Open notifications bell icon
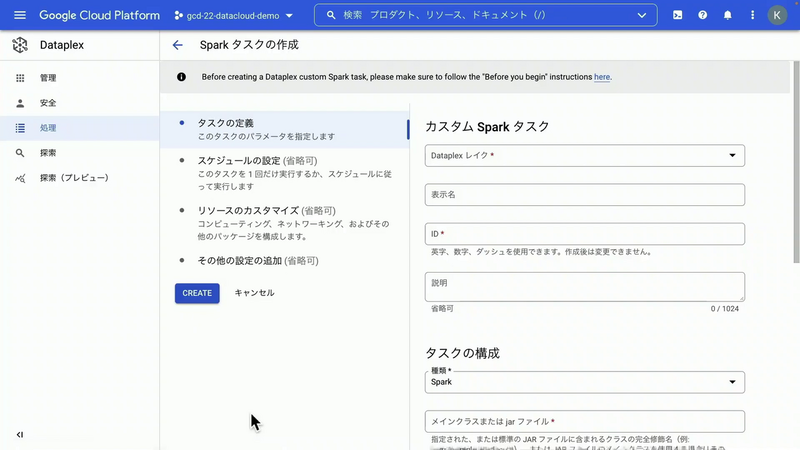 (x=728, y=15)
